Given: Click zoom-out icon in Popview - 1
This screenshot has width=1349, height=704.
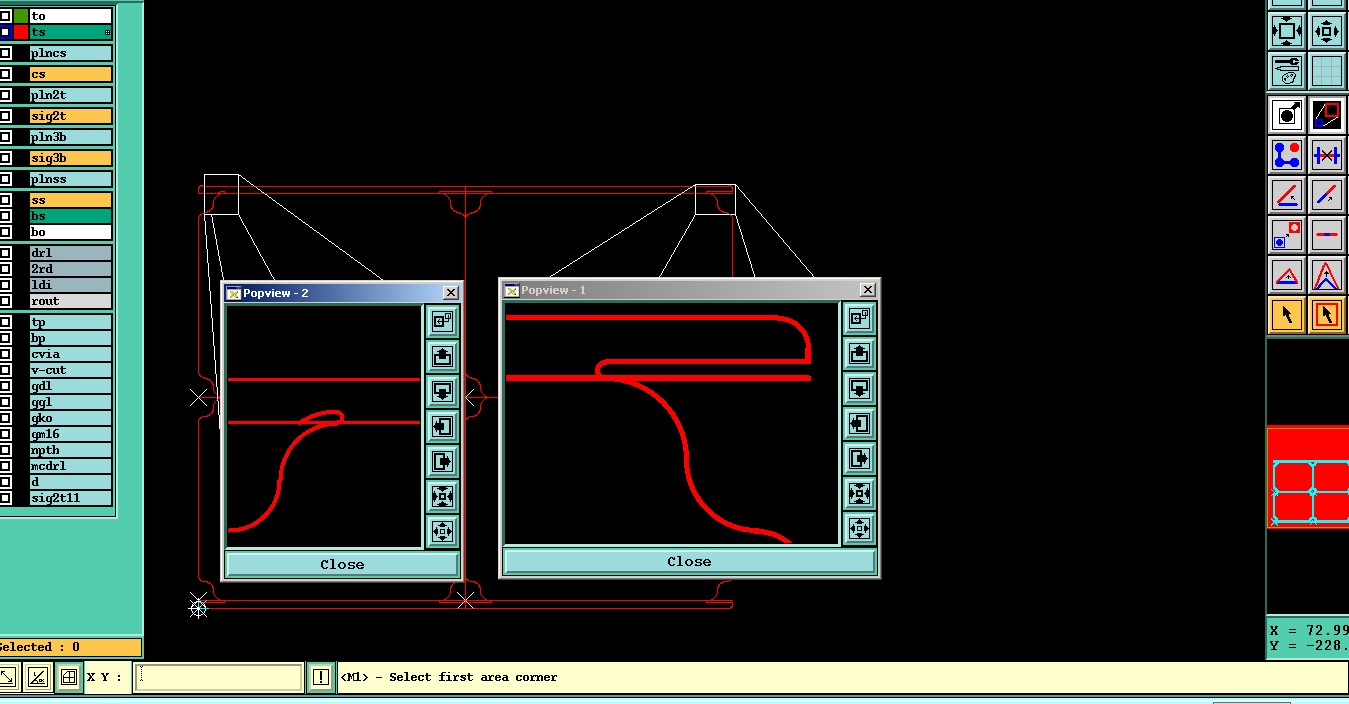Looking at the screenshot, I should coord(859,528).
